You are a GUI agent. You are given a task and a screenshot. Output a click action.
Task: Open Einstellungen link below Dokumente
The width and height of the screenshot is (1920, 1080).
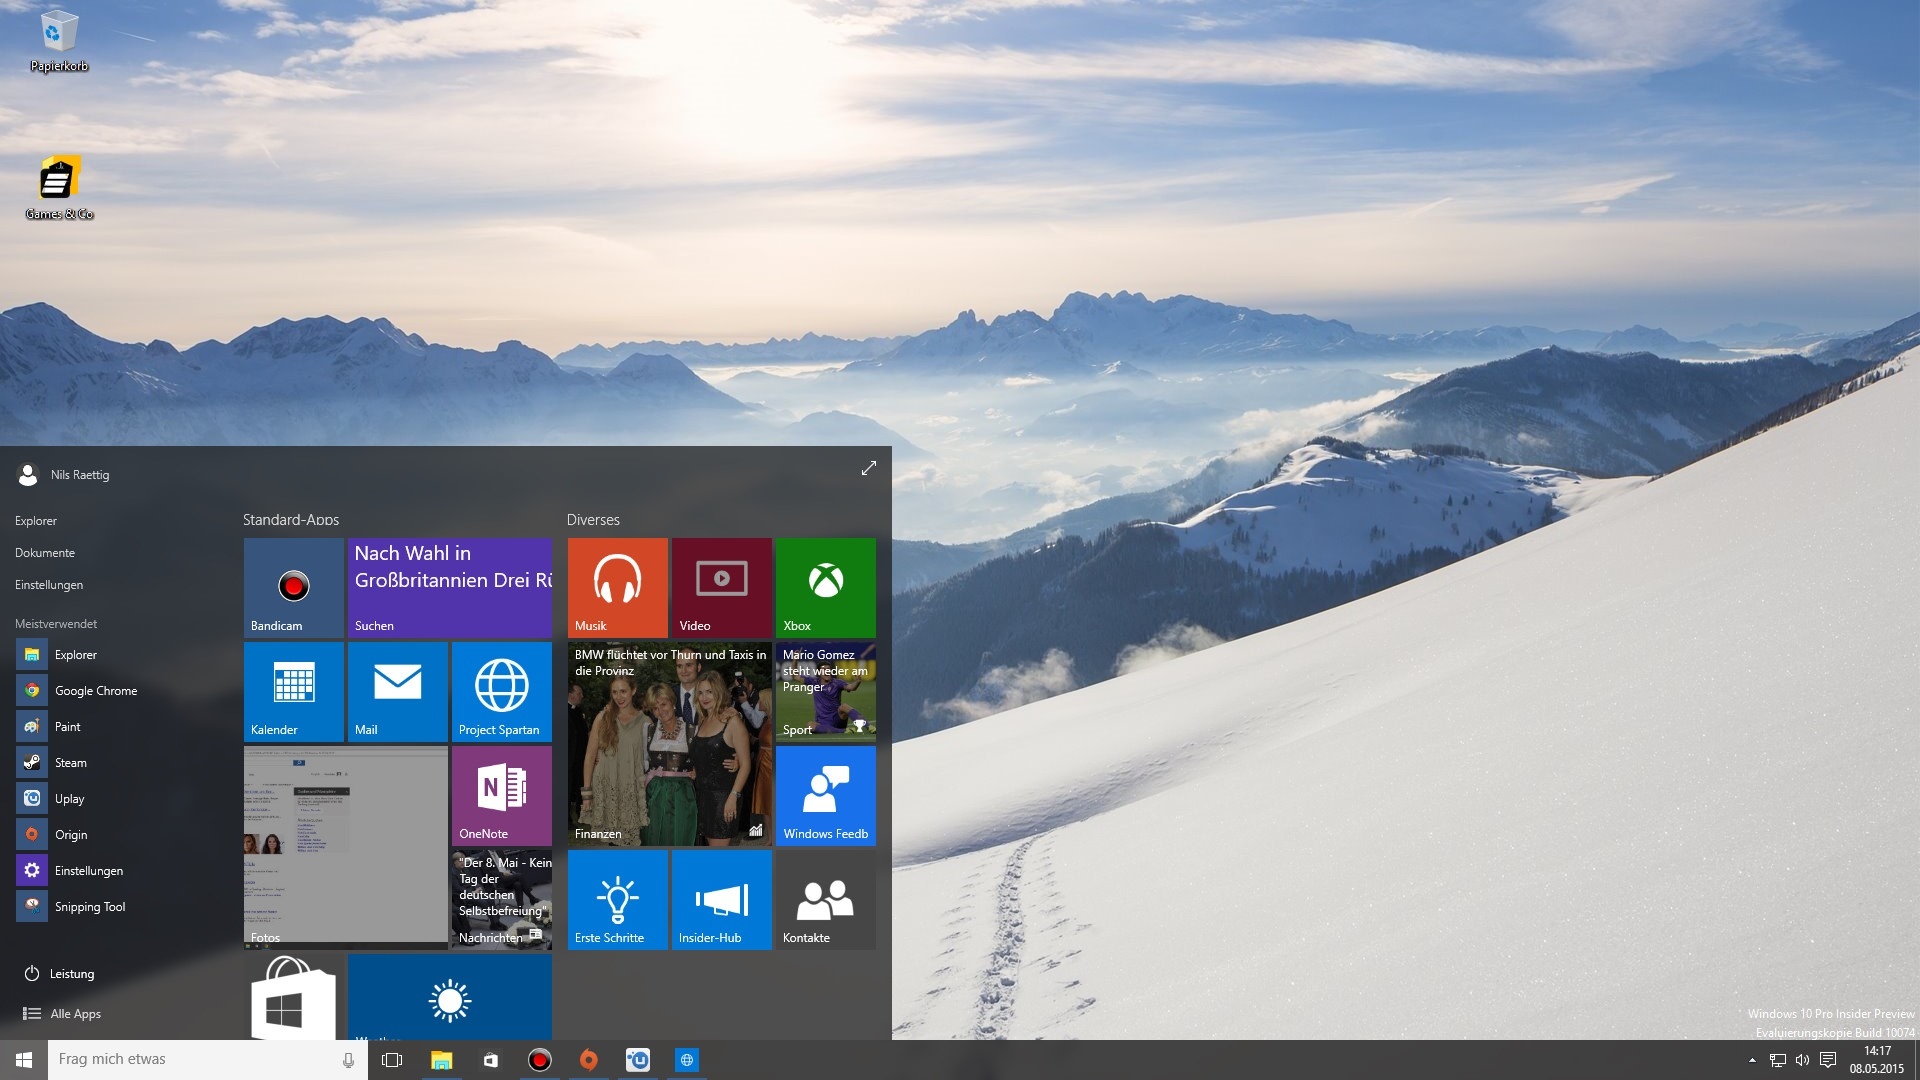point(49,585)
